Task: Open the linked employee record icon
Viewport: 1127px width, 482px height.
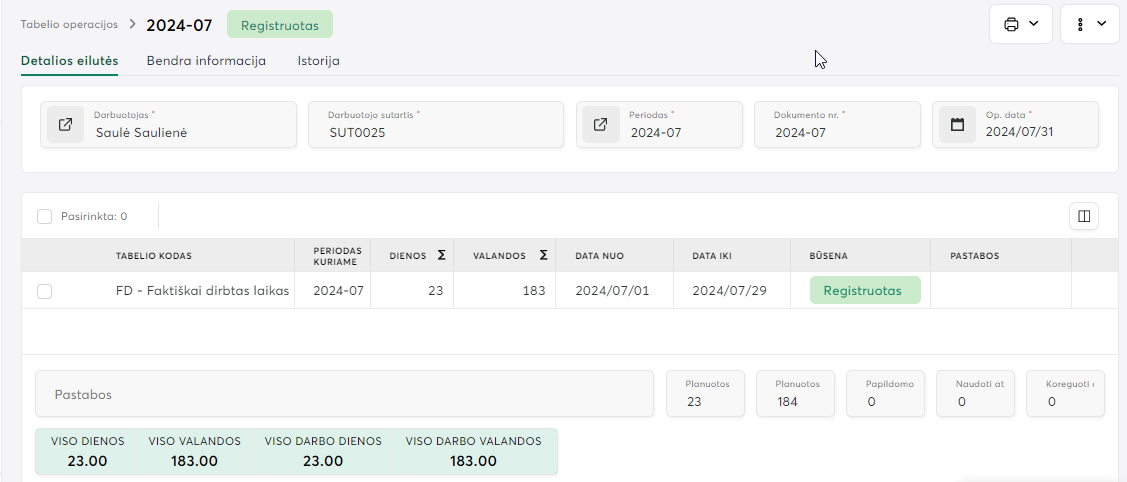Action: (65, 125)
